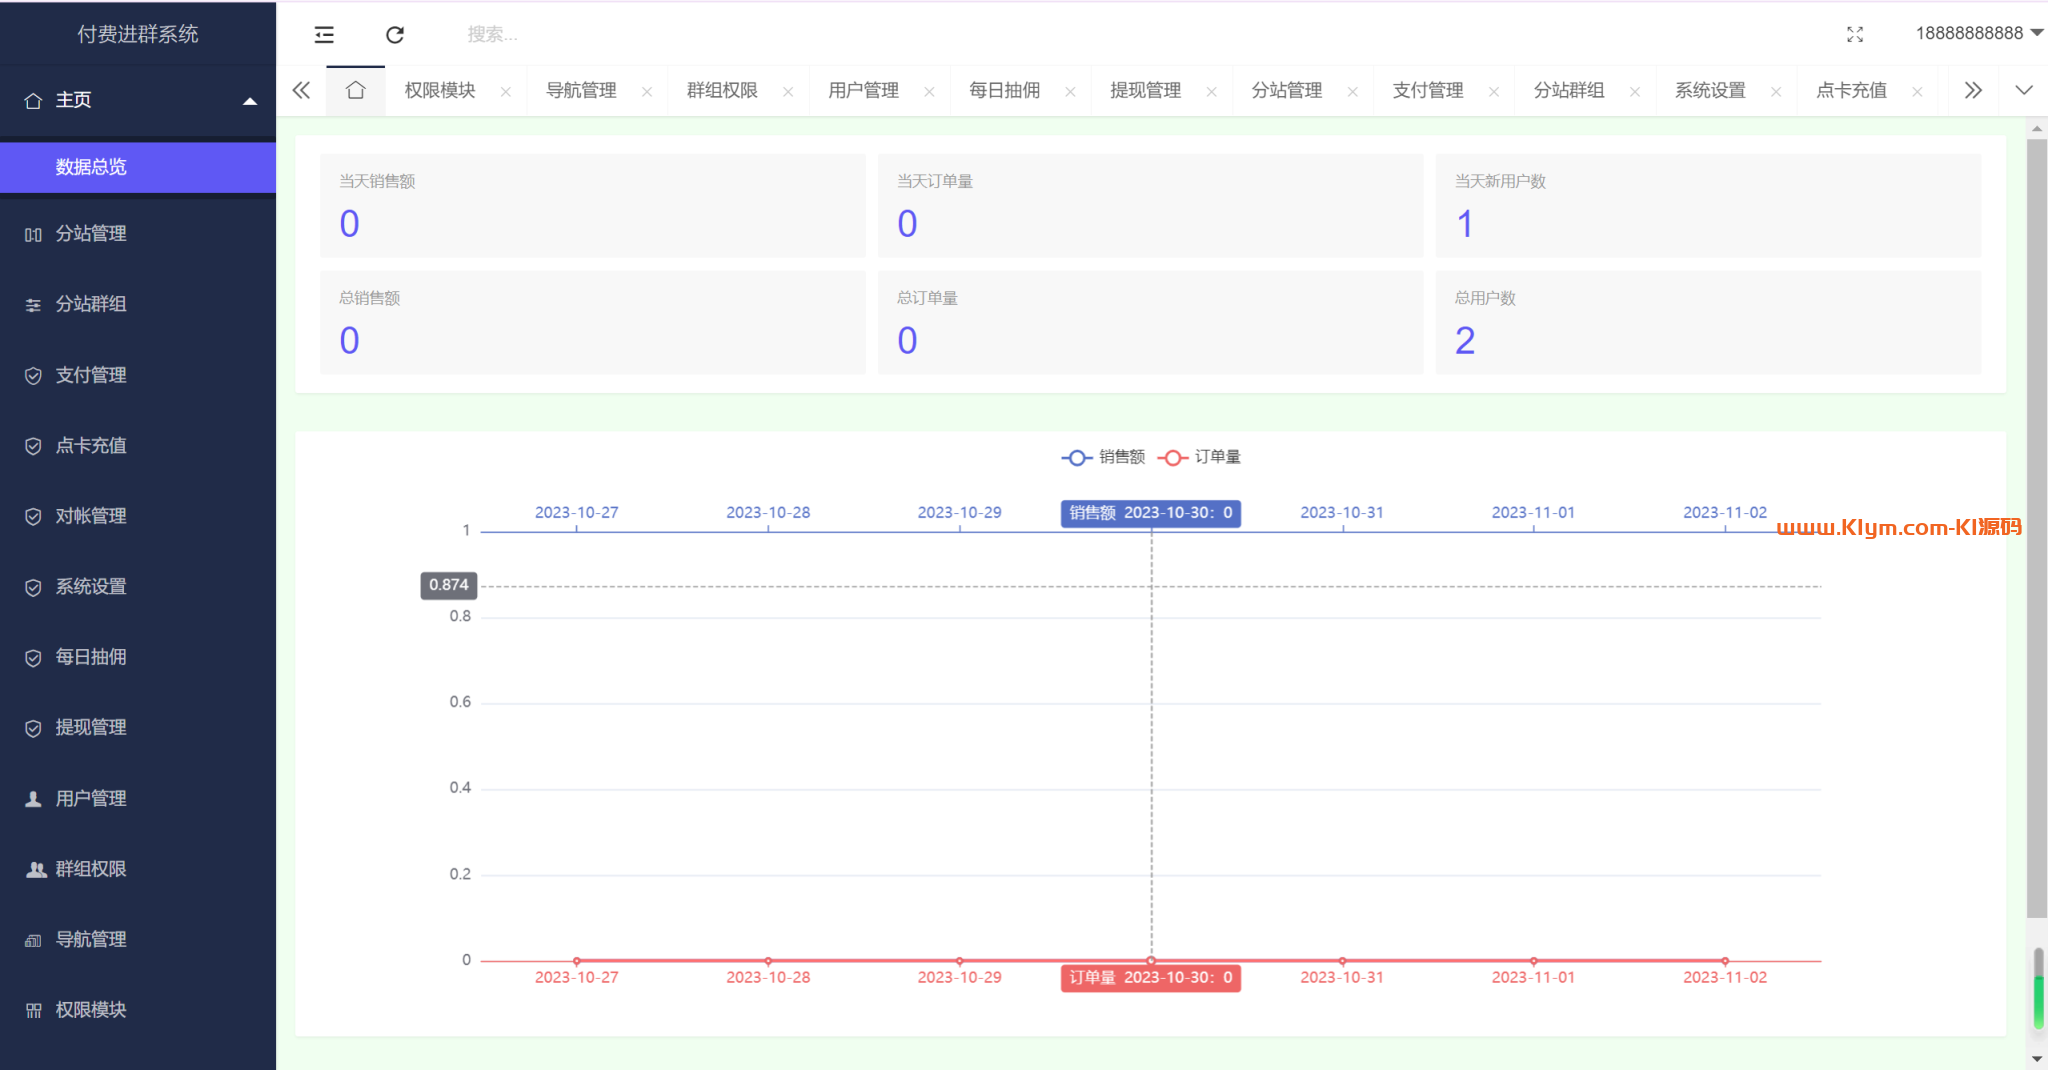Switch to the 系统设置 tab
Screen dimensions: 2048x1070
click(x=1710, y=91)
